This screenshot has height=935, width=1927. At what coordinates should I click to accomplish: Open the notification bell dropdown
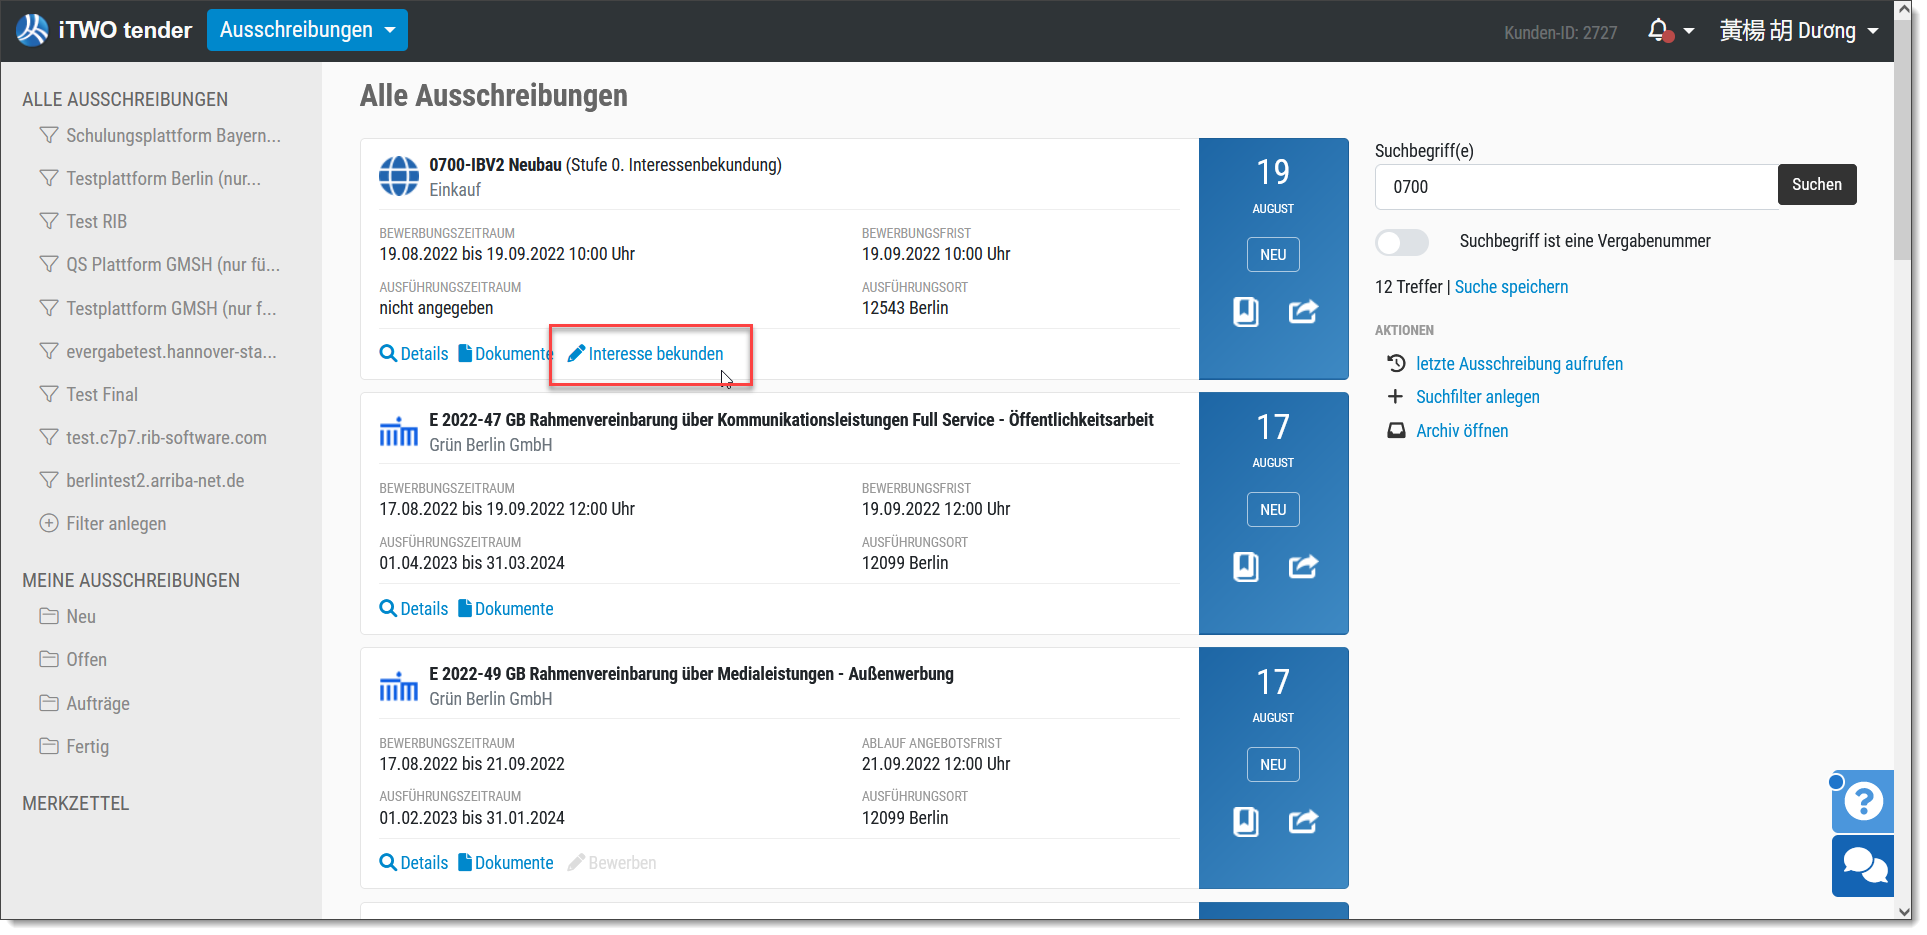[1670, 31]
